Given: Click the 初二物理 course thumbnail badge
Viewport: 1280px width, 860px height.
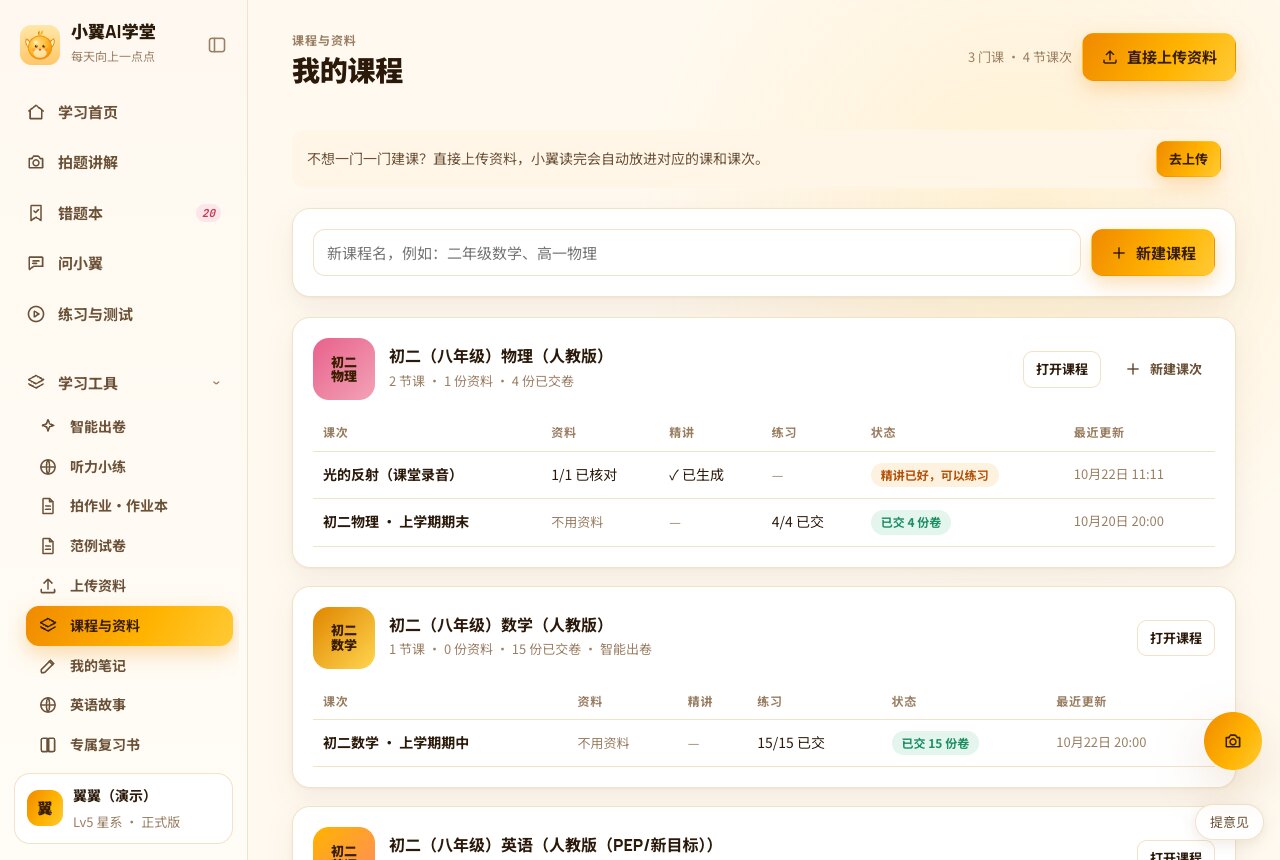Looking at the screenshot, I should [344, 369].
